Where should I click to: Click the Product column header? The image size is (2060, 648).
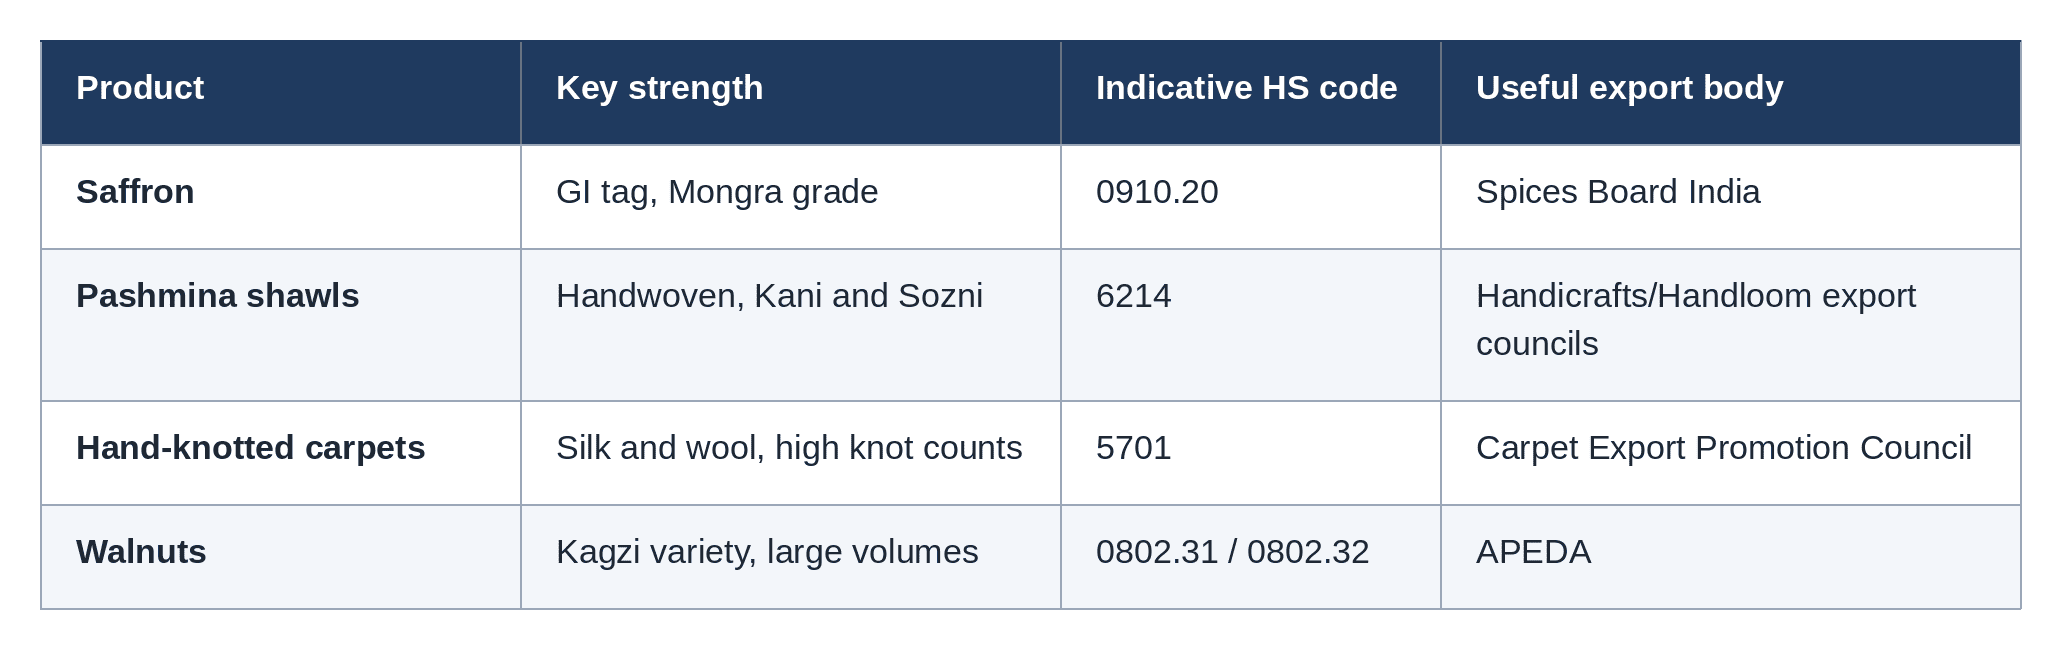281,92
